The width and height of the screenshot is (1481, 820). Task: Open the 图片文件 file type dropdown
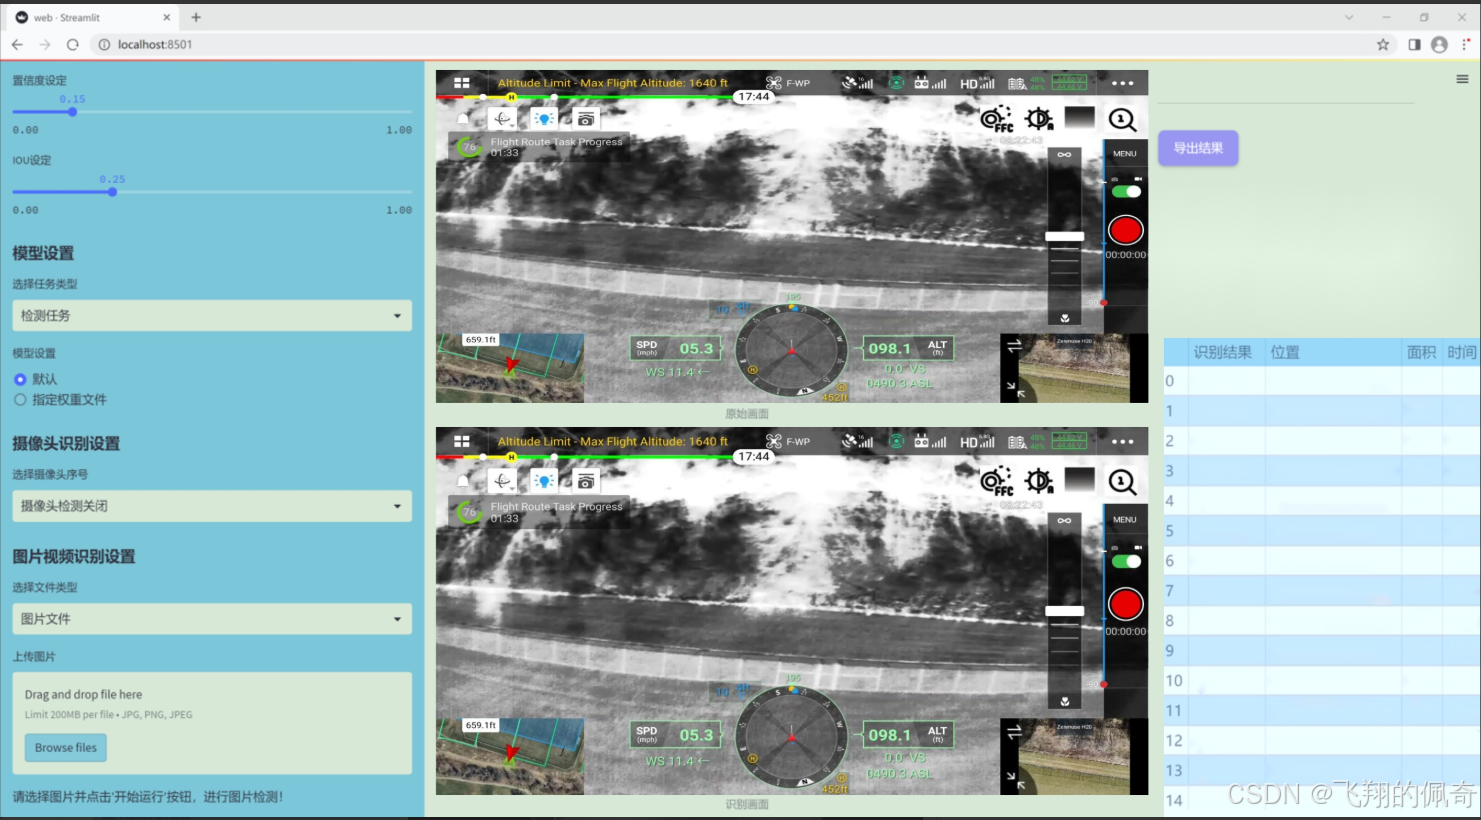(x=212, y=619)
